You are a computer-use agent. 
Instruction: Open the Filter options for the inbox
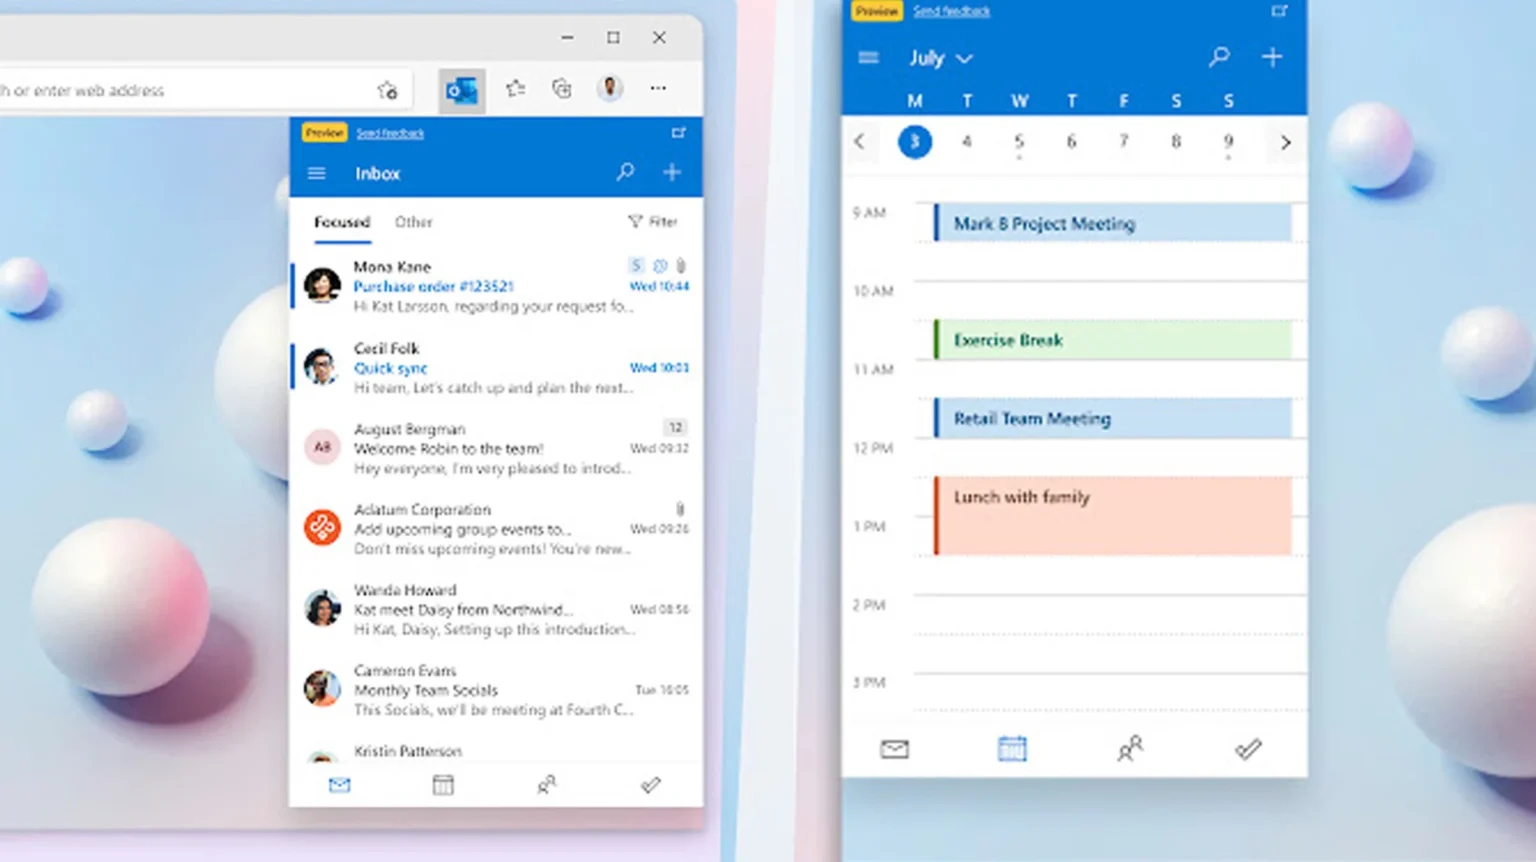[x=652, y=221]
